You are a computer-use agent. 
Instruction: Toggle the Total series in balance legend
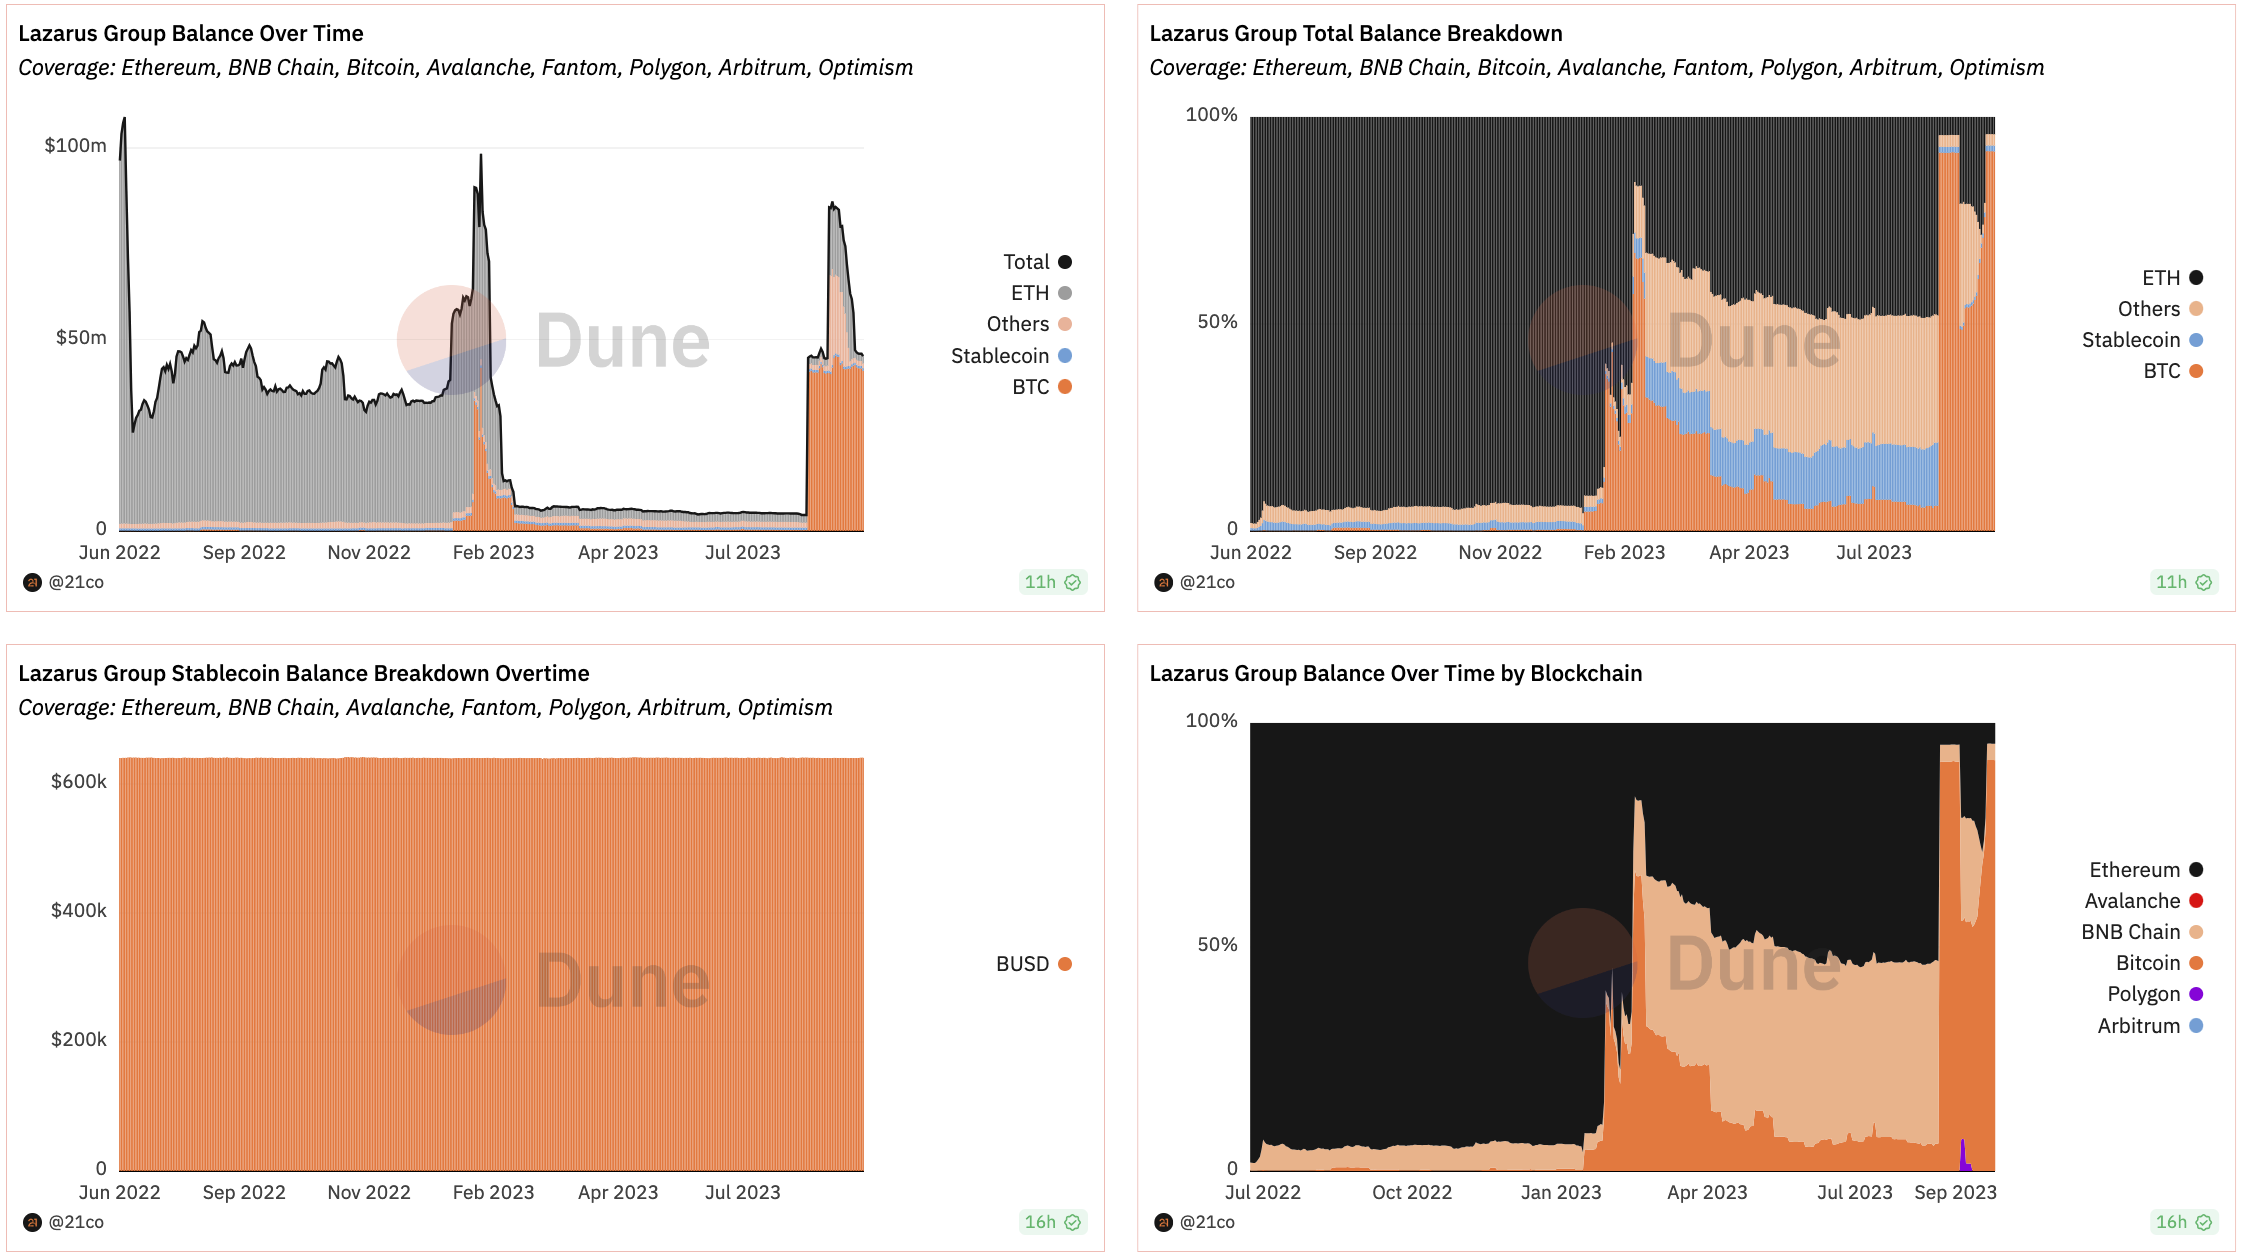click(x=1037, y=262)
